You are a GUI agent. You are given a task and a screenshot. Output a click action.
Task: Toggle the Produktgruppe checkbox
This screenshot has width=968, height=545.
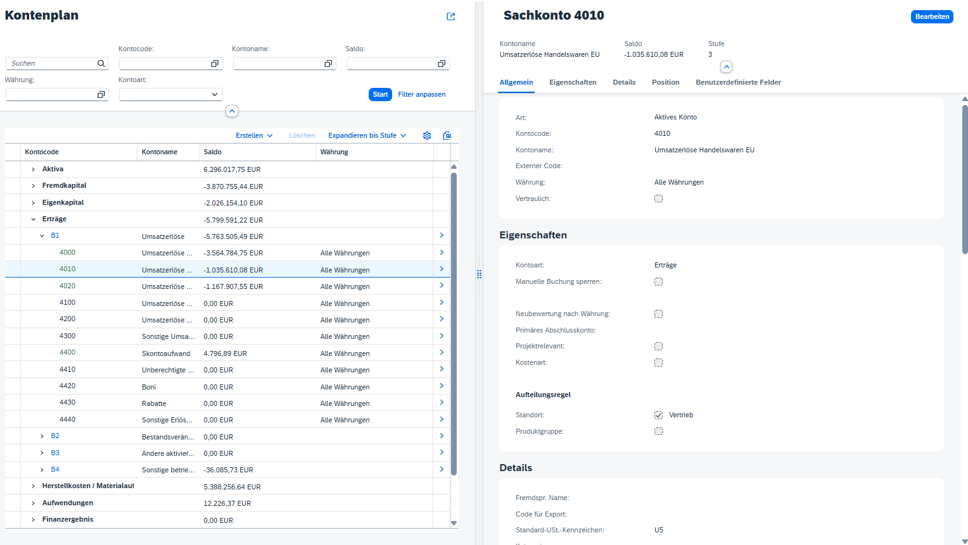(x=659, y=431)
